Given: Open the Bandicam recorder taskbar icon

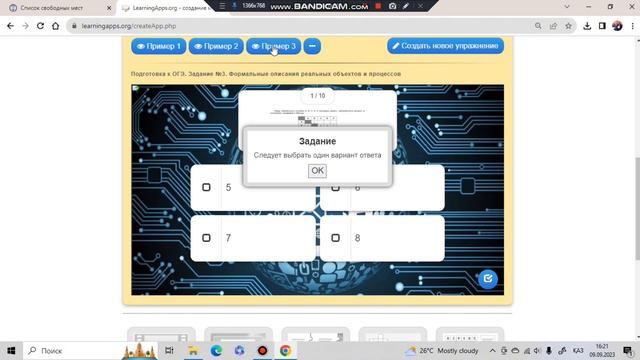Looking at the screenshot, I should [x=262, y=351].
